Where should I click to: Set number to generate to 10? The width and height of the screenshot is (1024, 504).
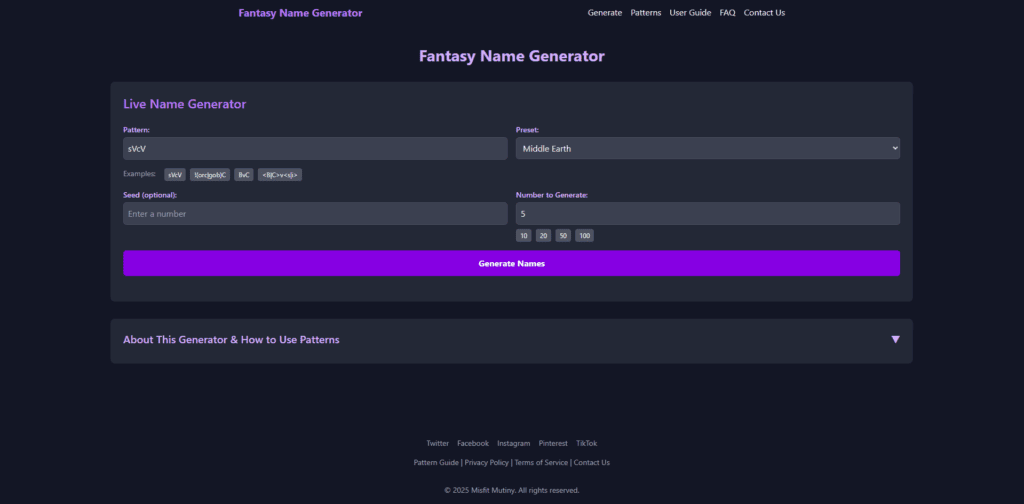(x=524, y=236)
